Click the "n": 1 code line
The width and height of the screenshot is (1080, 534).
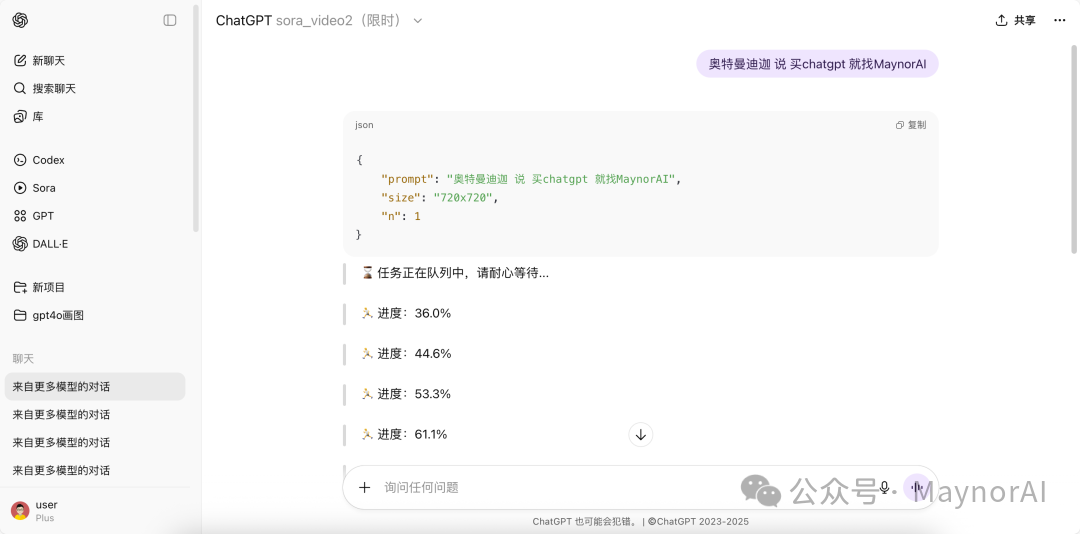401,216
